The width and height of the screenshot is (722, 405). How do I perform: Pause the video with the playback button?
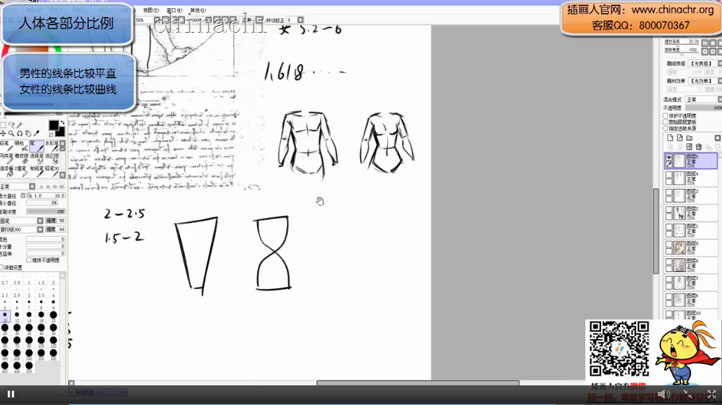11,394
